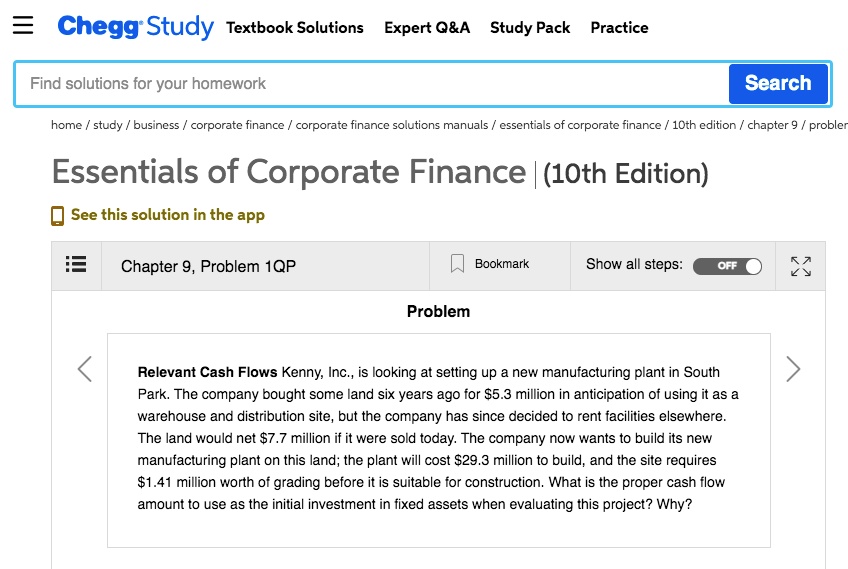Click the blue Search button

(778, 83)
